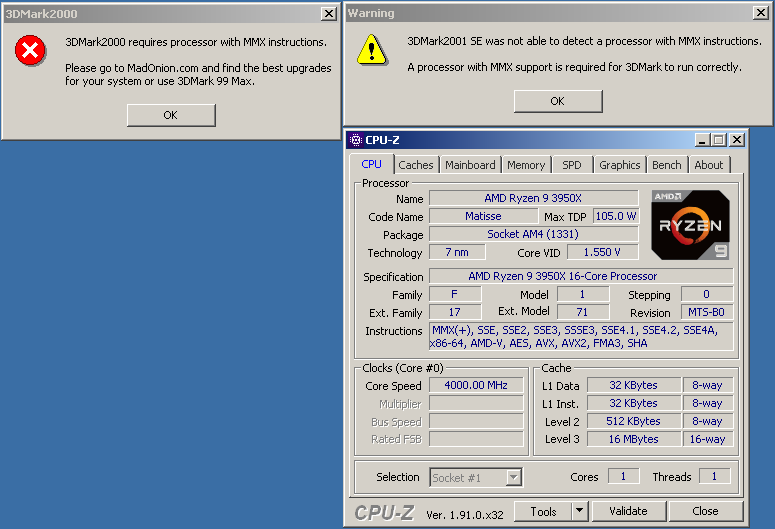Switch to the Graphics tab

tap(620, 165)
